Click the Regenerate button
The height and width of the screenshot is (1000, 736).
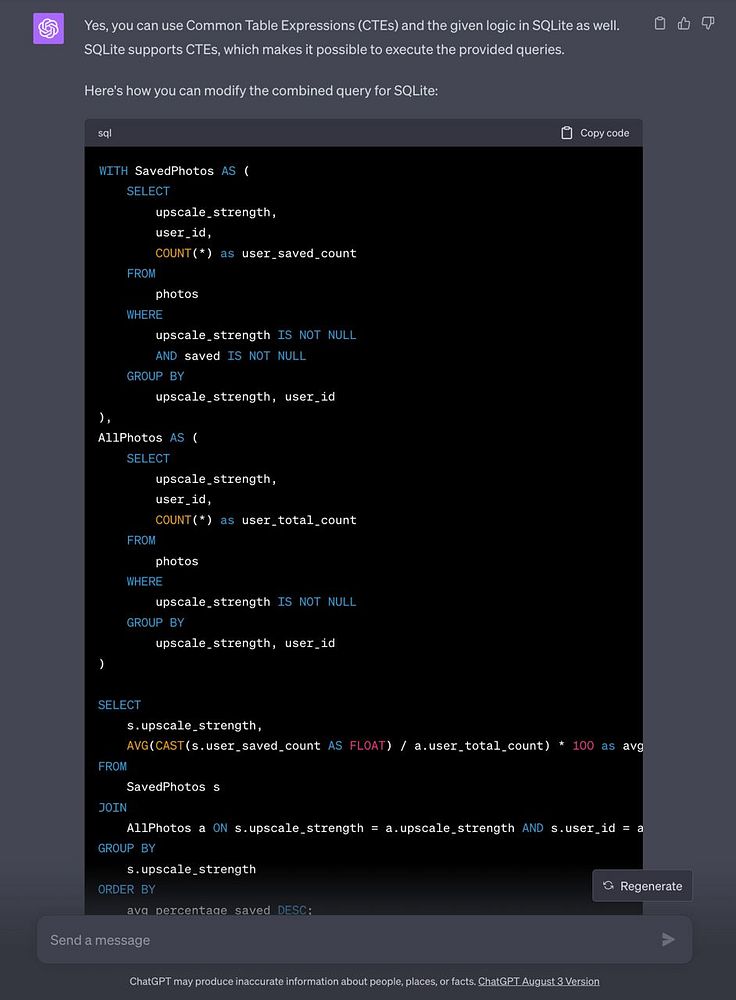pos(642,886)
